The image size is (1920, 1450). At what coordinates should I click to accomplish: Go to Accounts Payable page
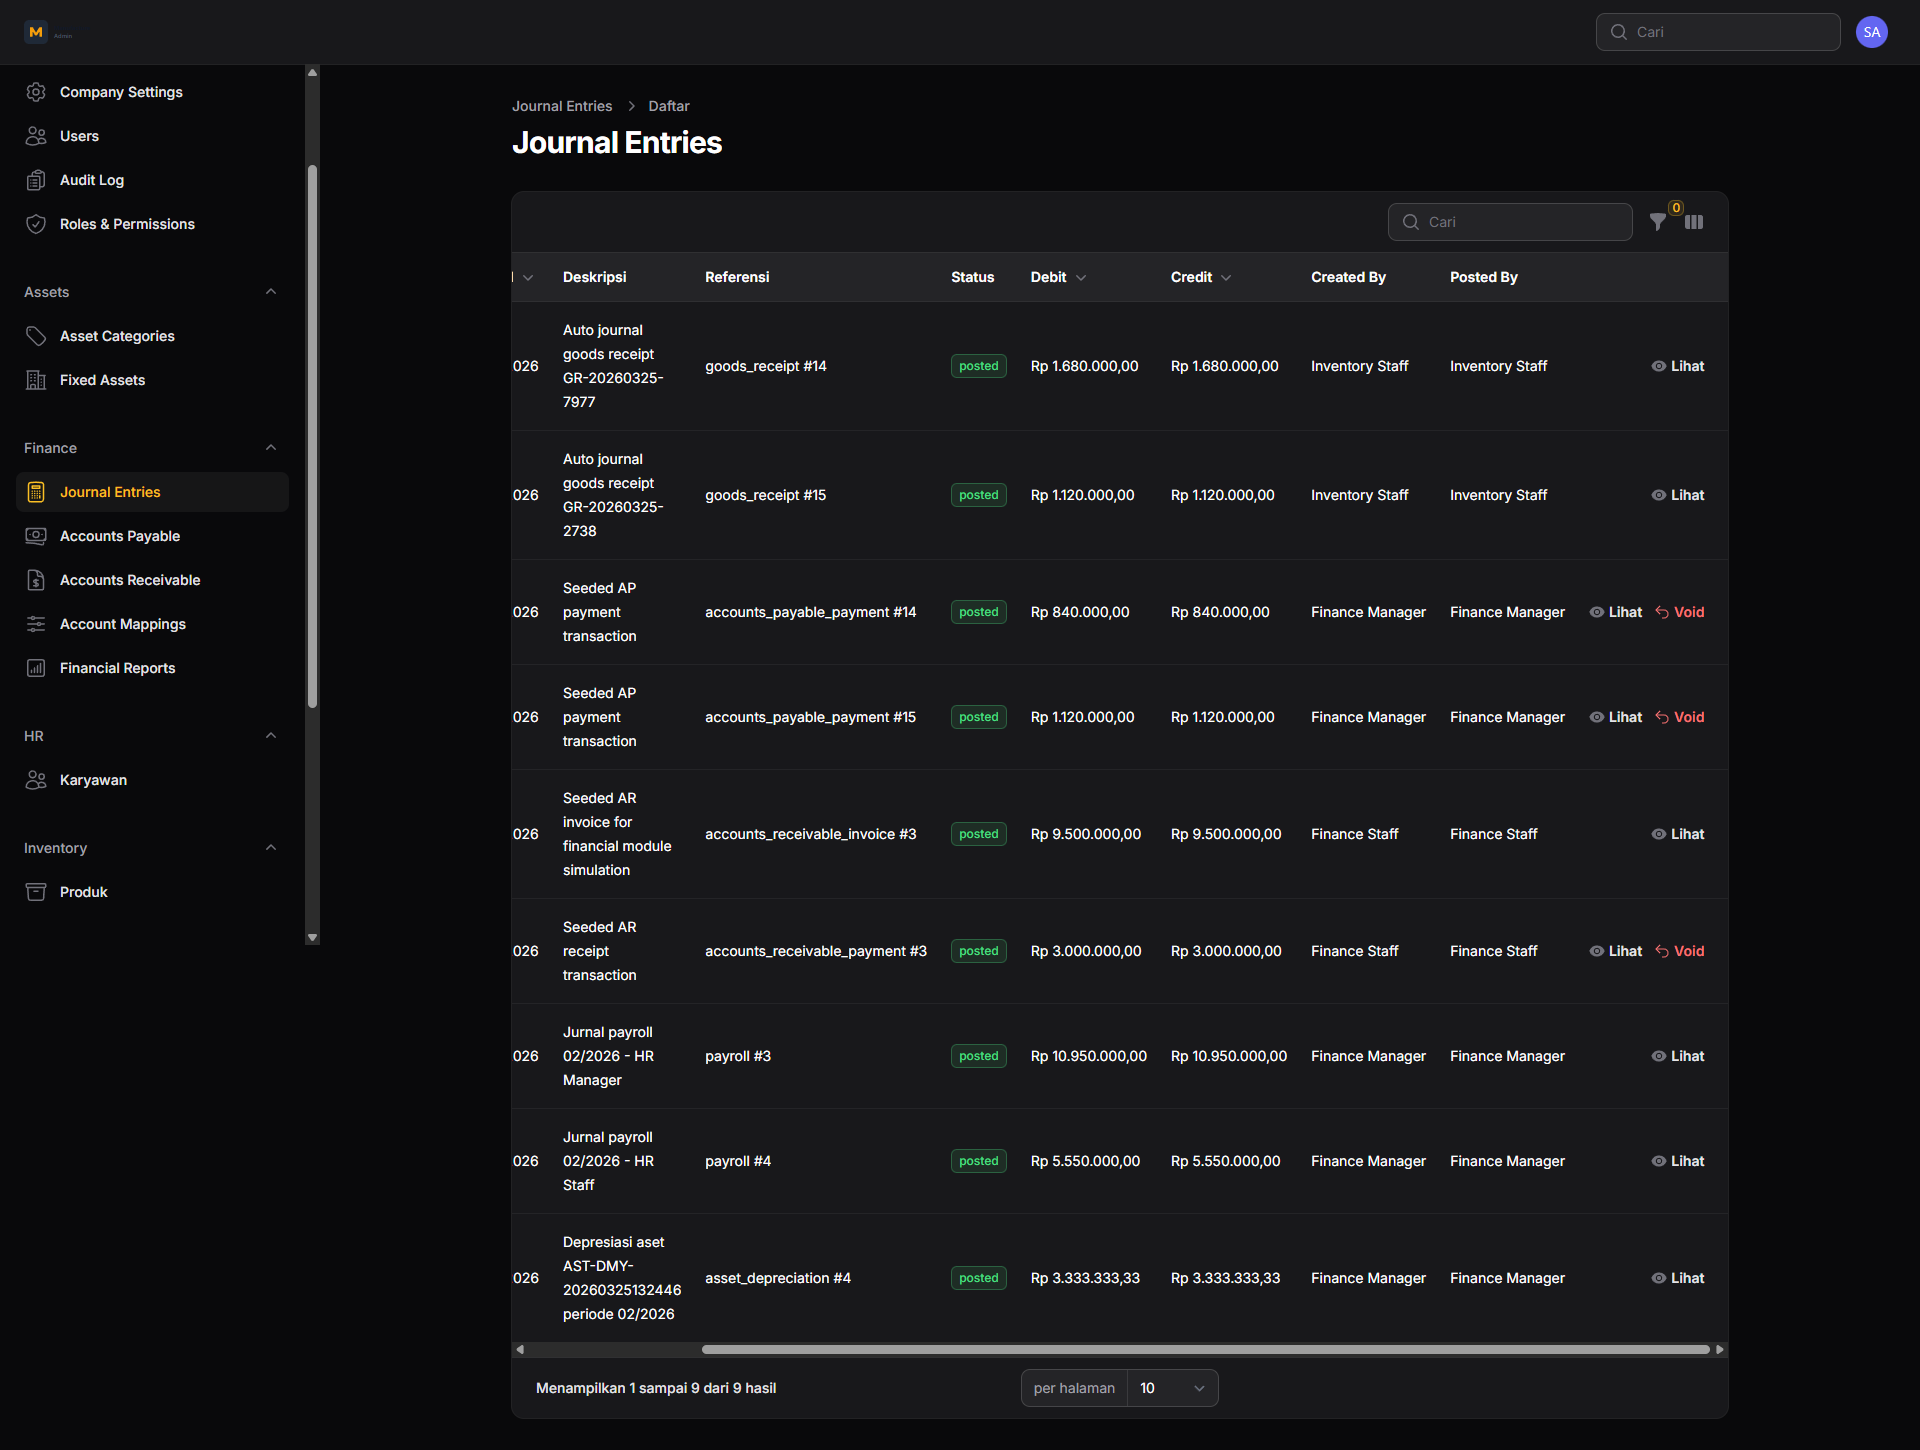coord(152,536)
